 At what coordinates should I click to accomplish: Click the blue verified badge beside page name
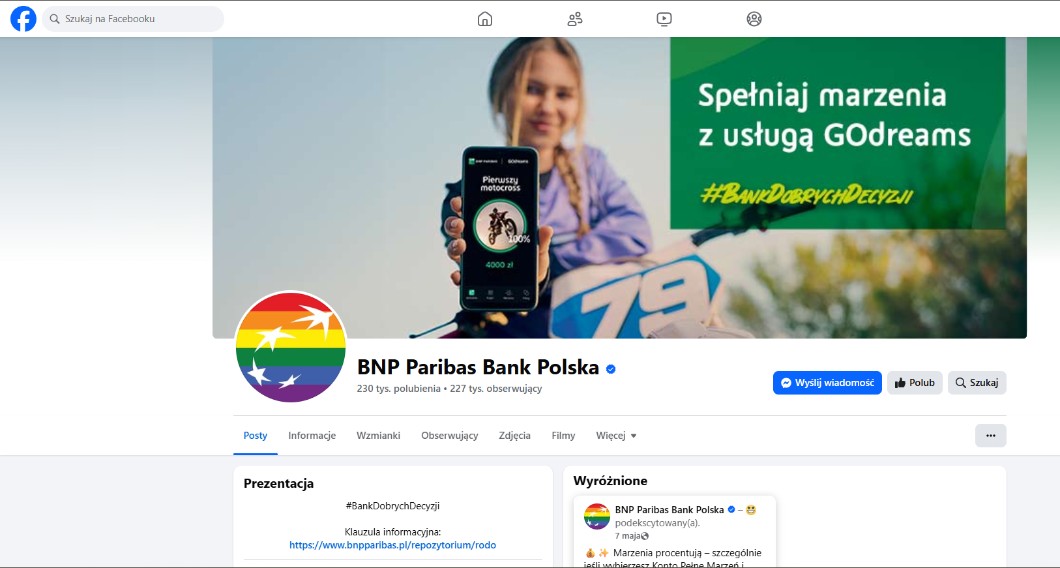610,369
